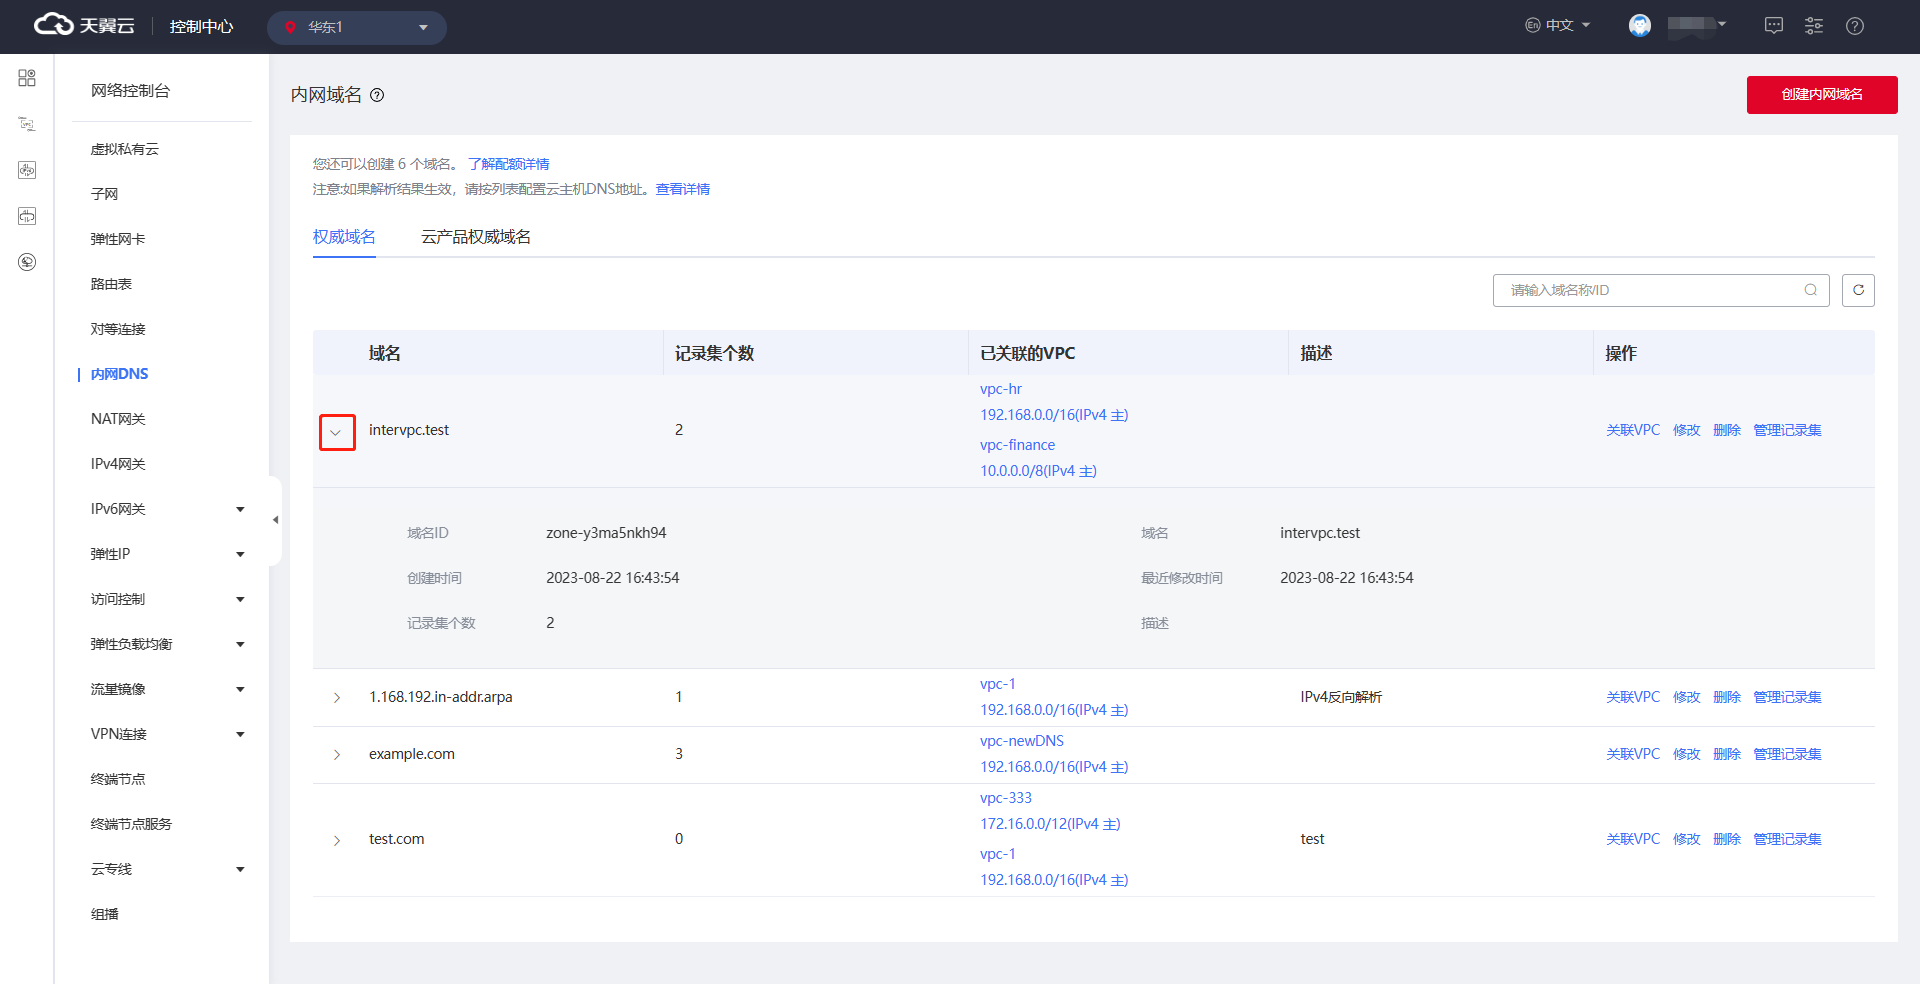Open the product grid icon in left rail

[27, 78]
